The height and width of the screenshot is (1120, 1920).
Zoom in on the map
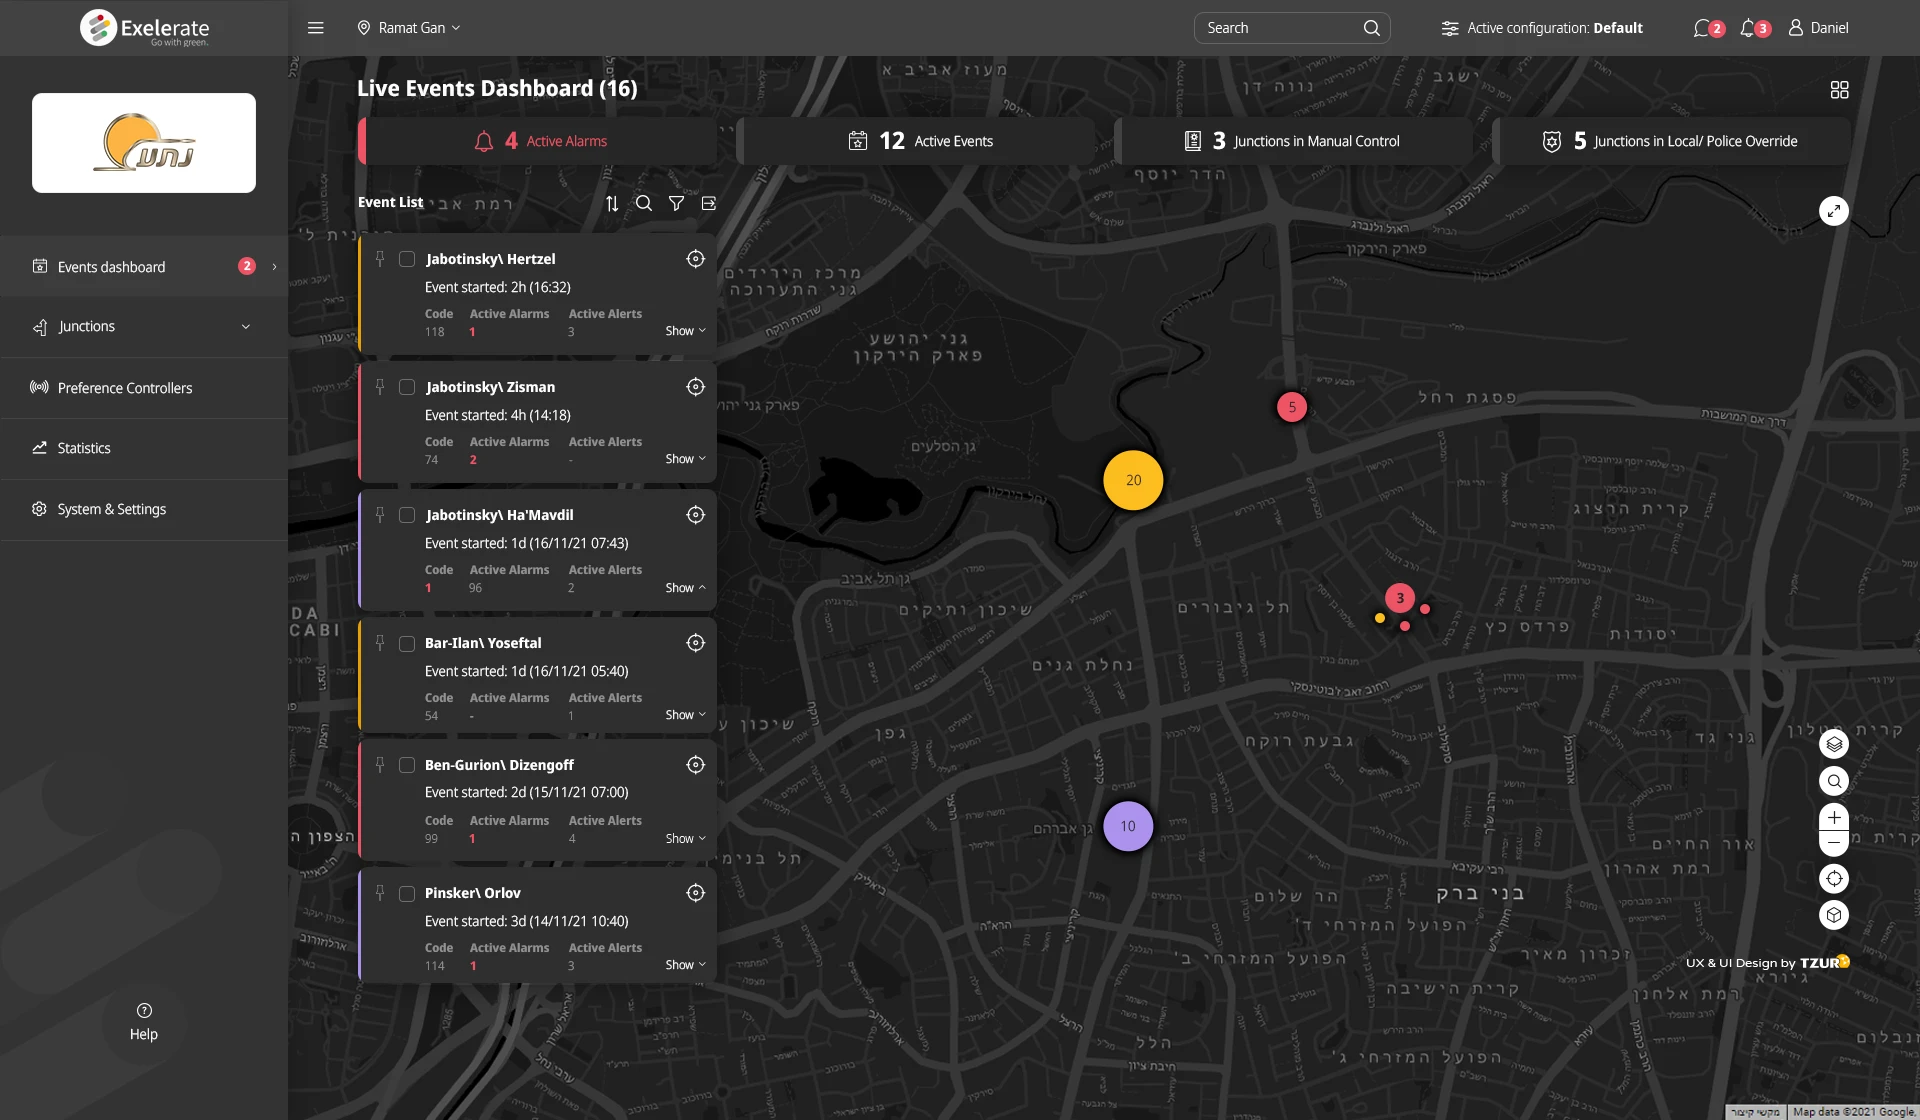pyautogui.click(x=1834, y=817)
